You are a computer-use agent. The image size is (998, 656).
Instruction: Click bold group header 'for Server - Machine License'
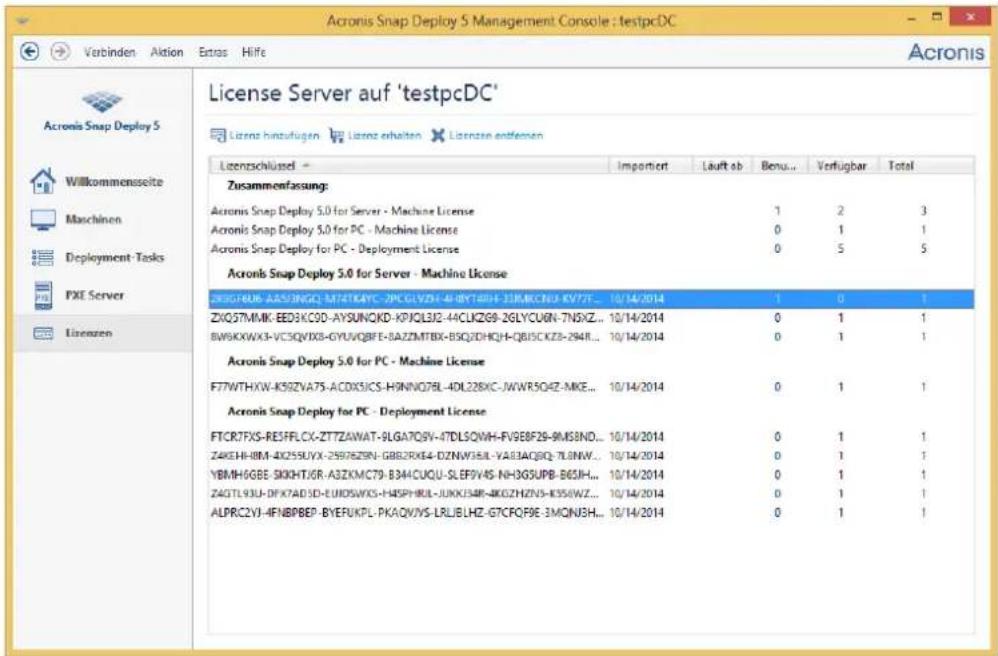click(x=367, y=274)
